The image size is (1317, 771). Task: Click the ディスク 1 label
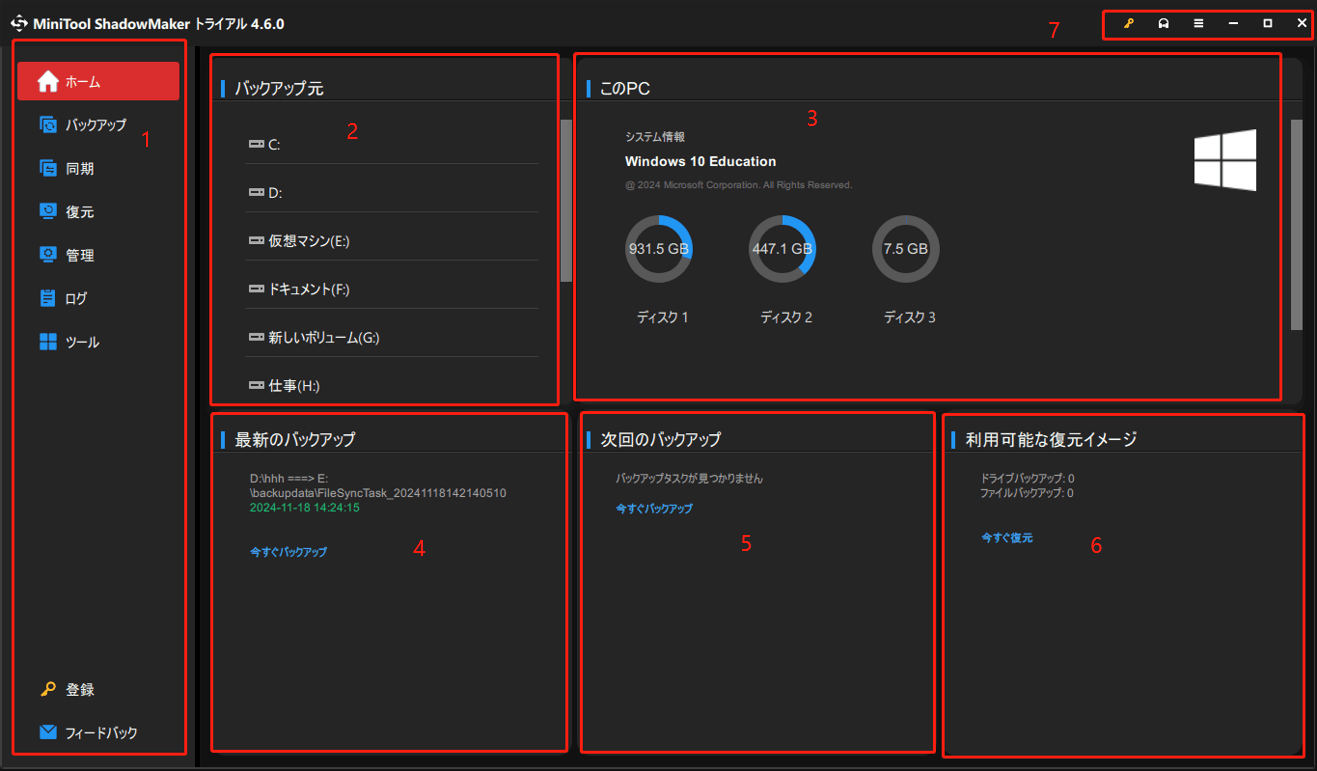tap(662, 317)
